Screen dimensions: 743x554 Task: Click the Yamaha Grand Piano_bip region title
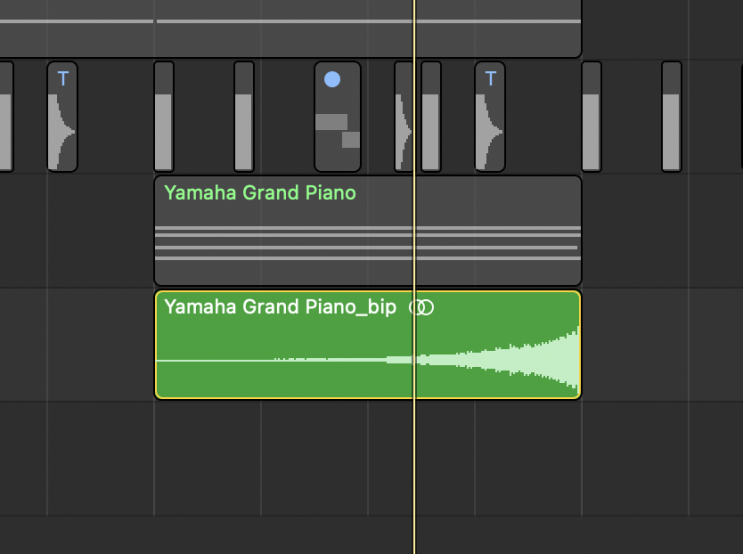click(280, 307)
